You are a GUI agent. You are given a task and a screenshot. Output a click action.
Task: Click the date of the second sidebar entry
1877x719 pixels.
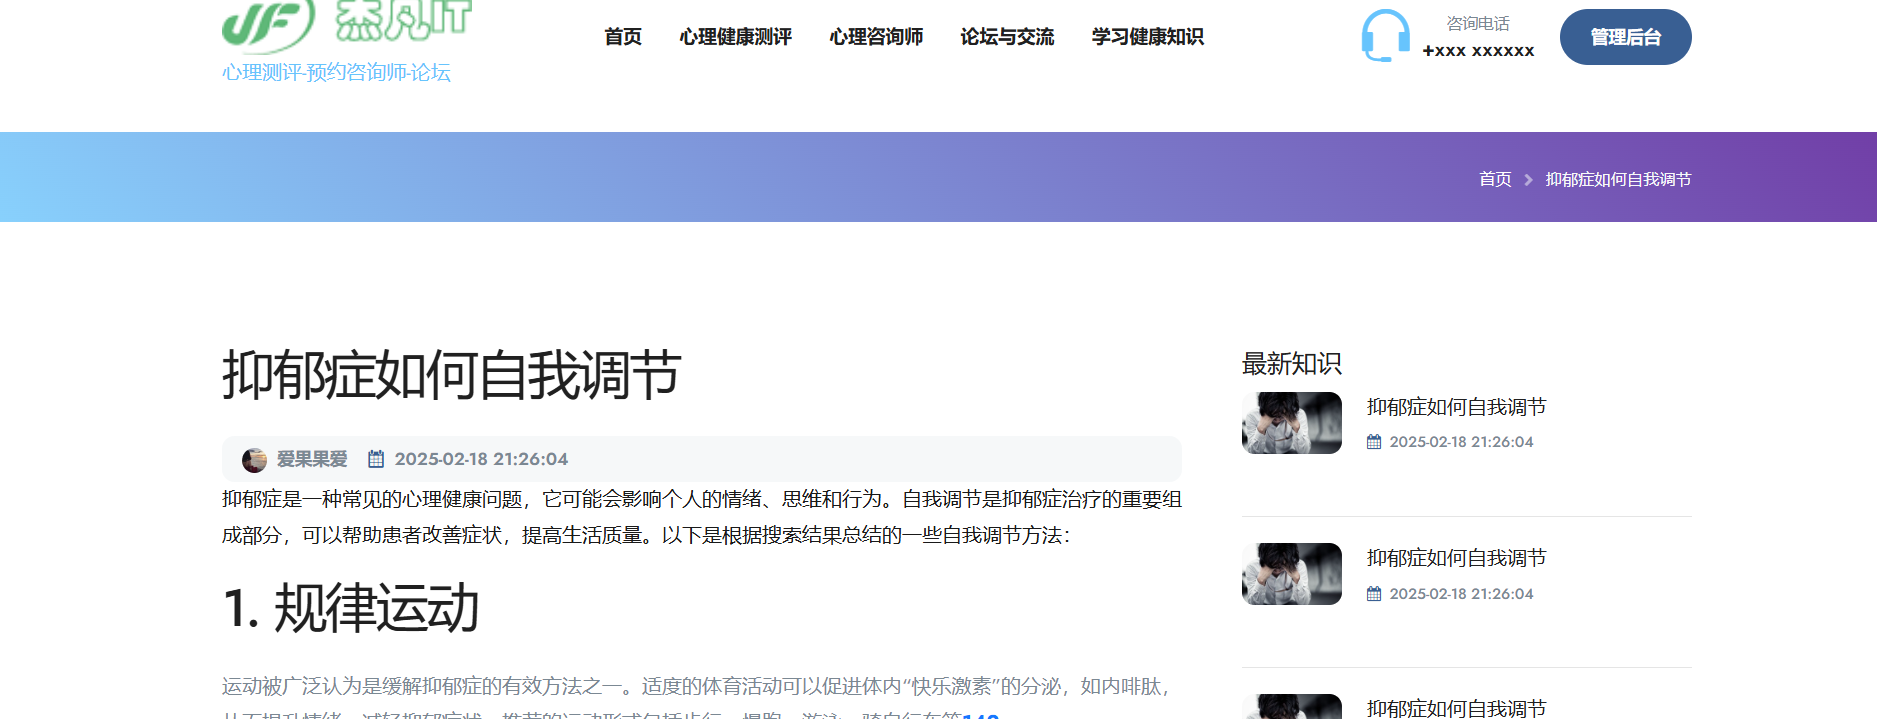(1461, 594)
